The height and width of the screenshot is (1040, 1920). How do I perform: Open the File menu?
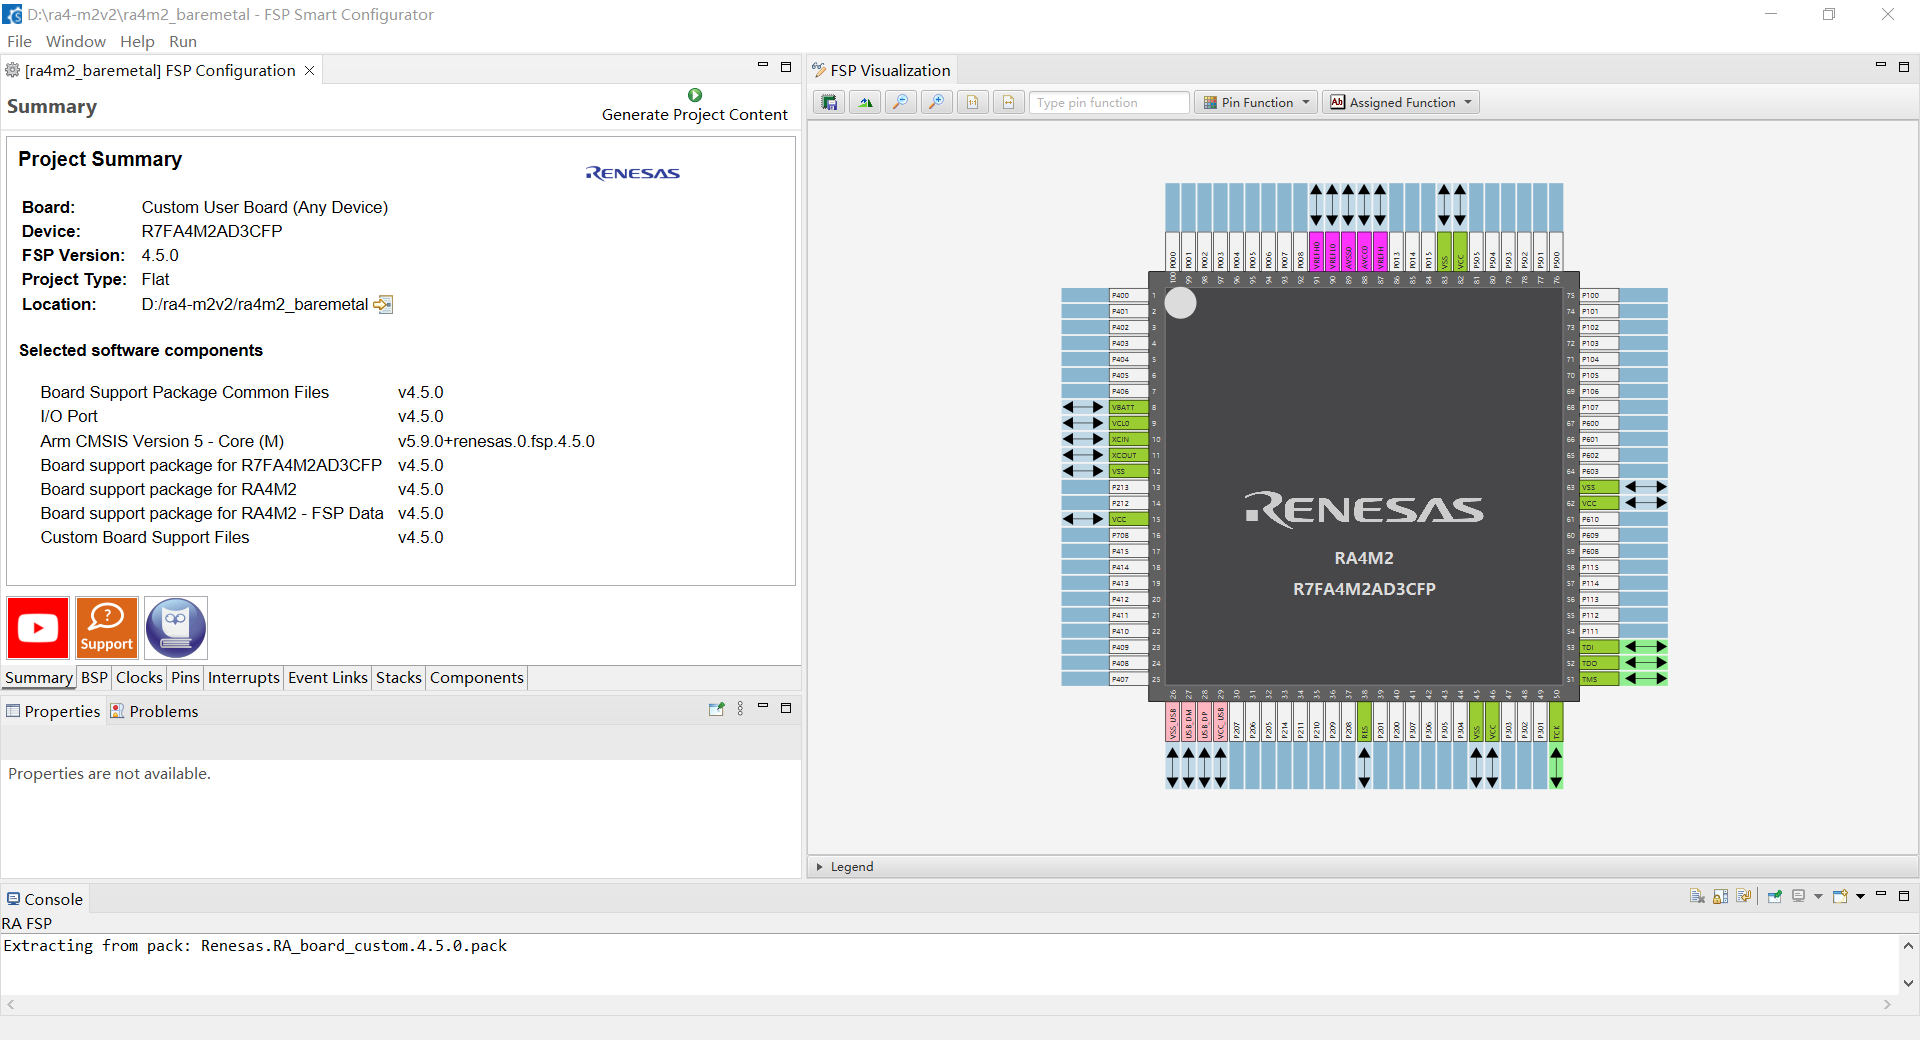pyautogui.click(x=19, y=41)
